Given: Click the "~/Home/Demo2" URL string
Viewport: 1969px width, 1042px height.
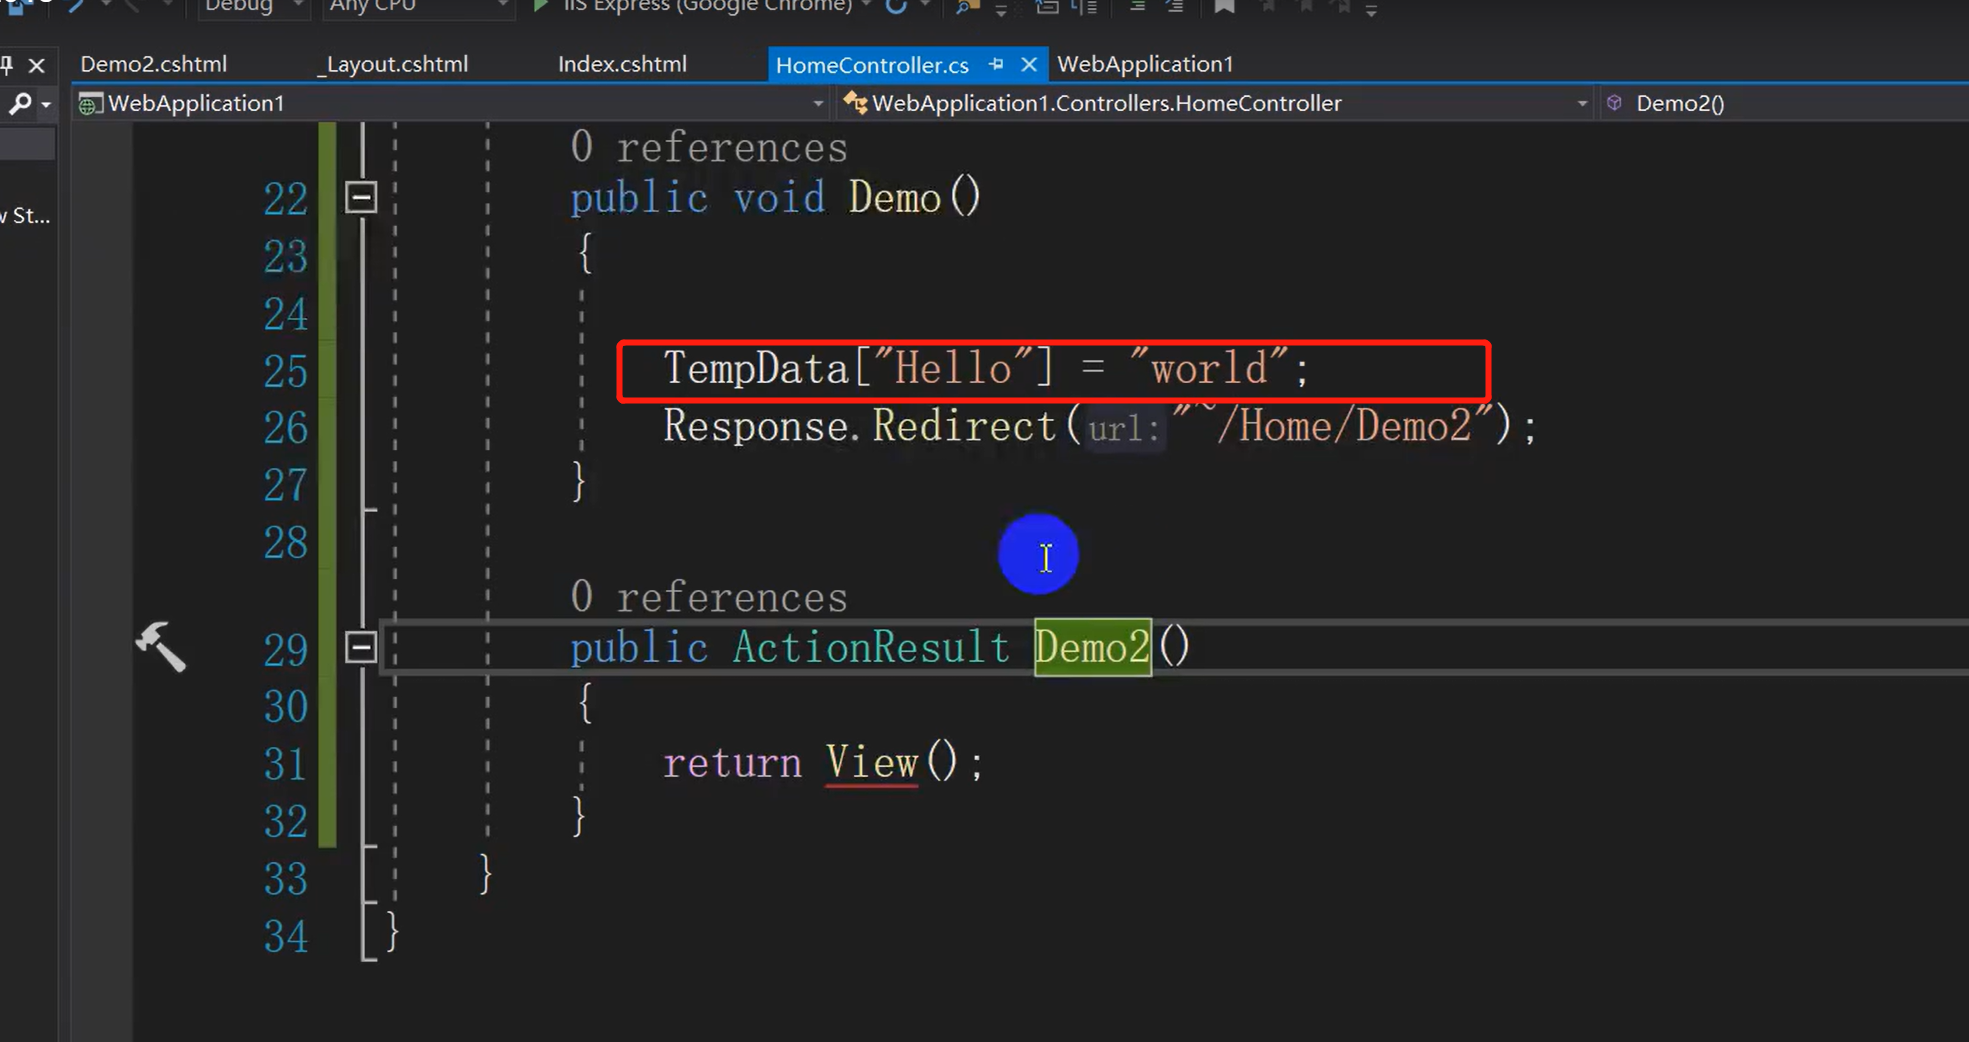Looking at the screenshot, I should pyautogui.click(x=1333, y=425).
